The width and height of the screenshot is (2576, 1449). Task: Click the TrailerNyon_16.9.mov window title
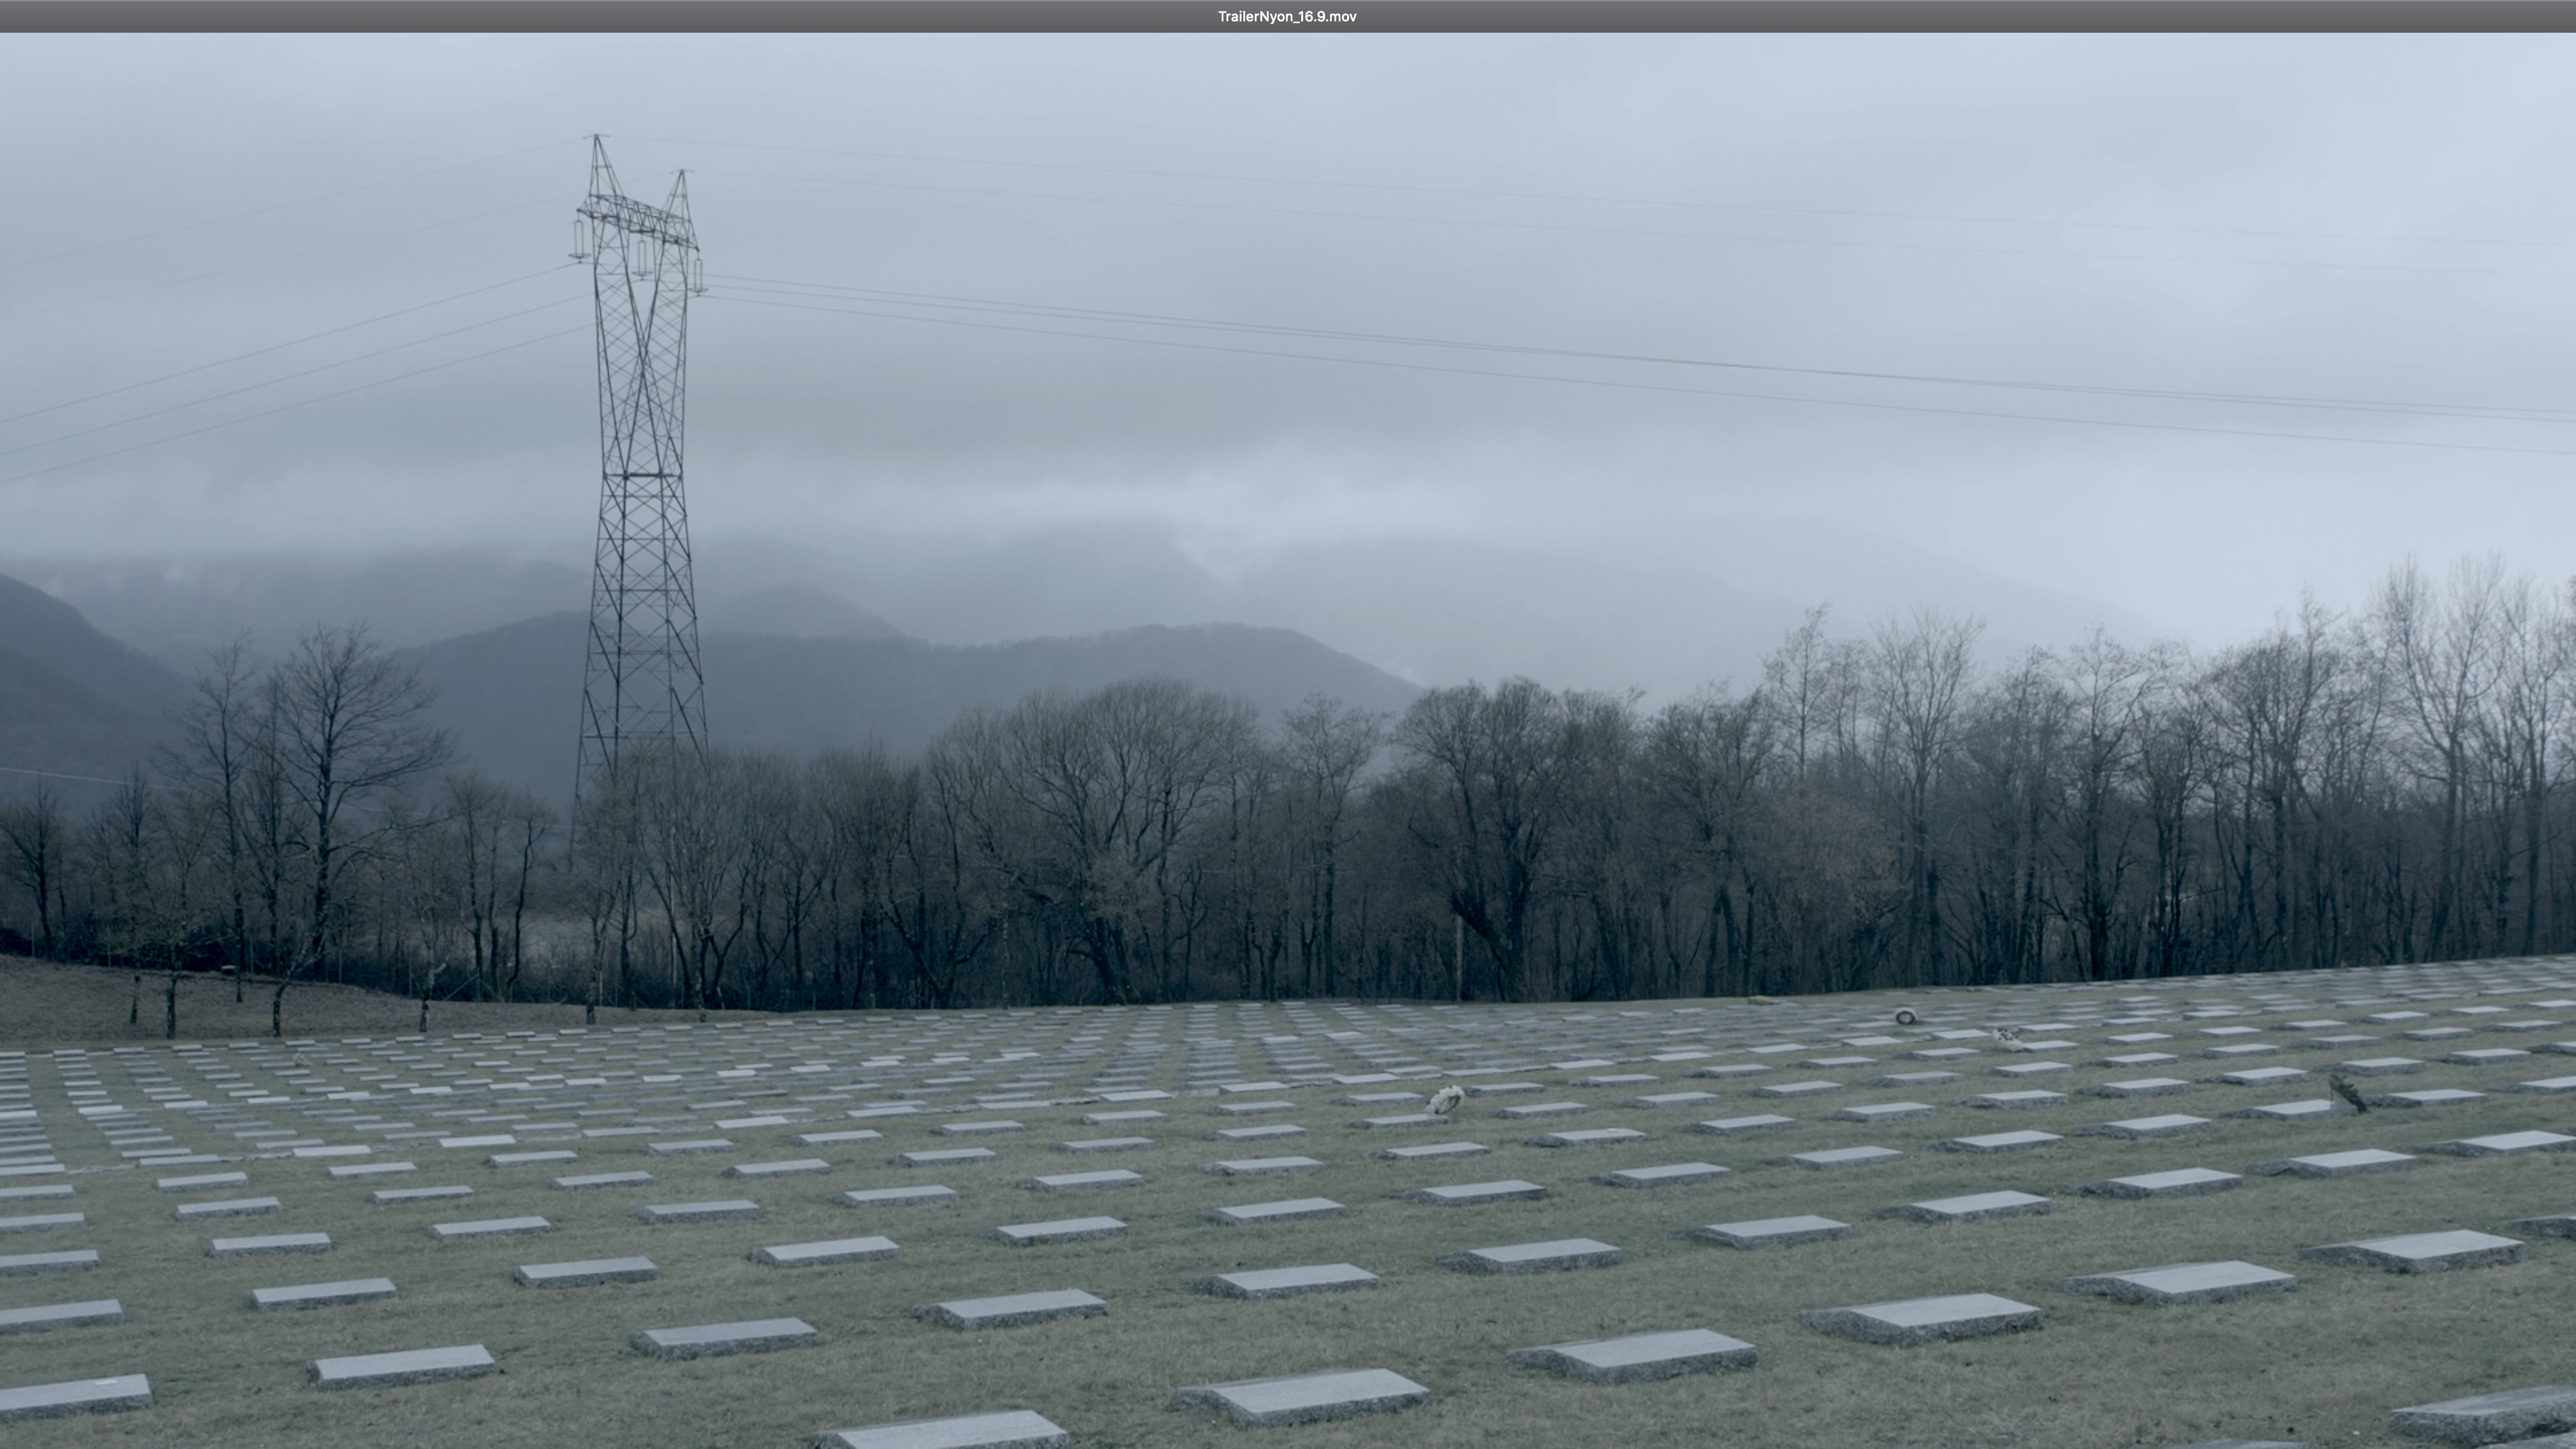pyautogui.click(x=1287, y=16)
